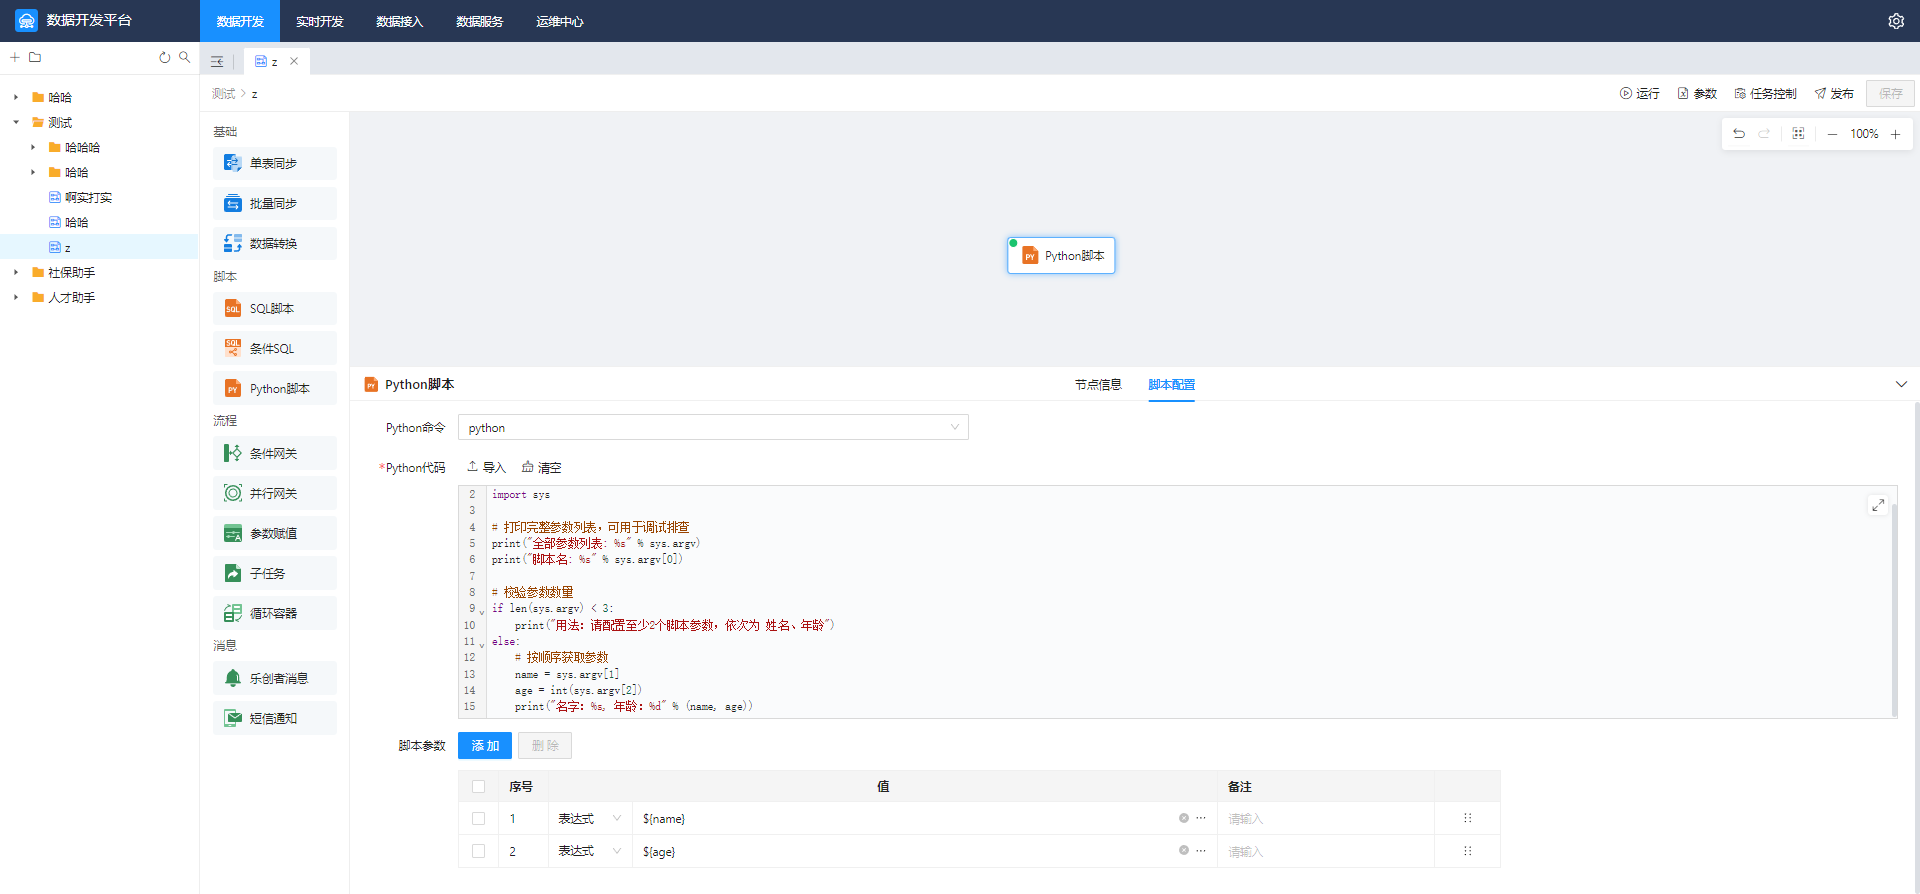This screenshot has height=894, width=1920.
Task: Expand the 社保助手 folder
Action: coord(16,272)
